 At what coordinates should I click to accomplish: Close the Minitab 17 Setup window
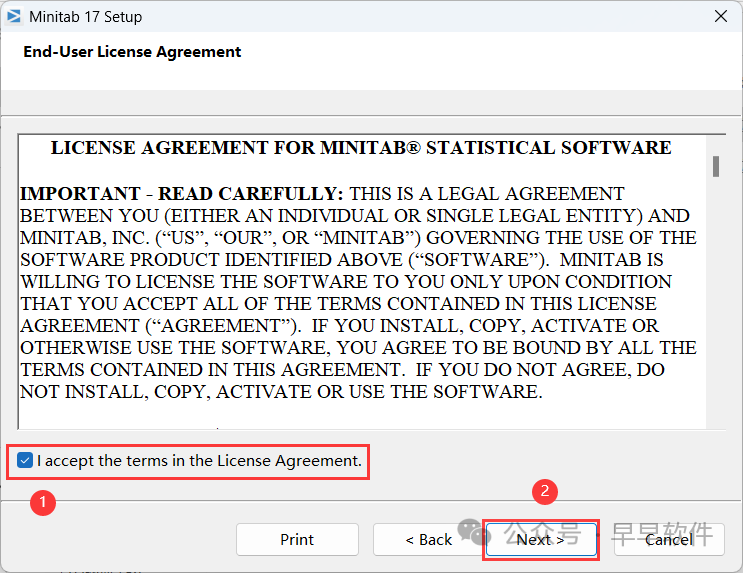pyautogui.click(x=720, y=16)
